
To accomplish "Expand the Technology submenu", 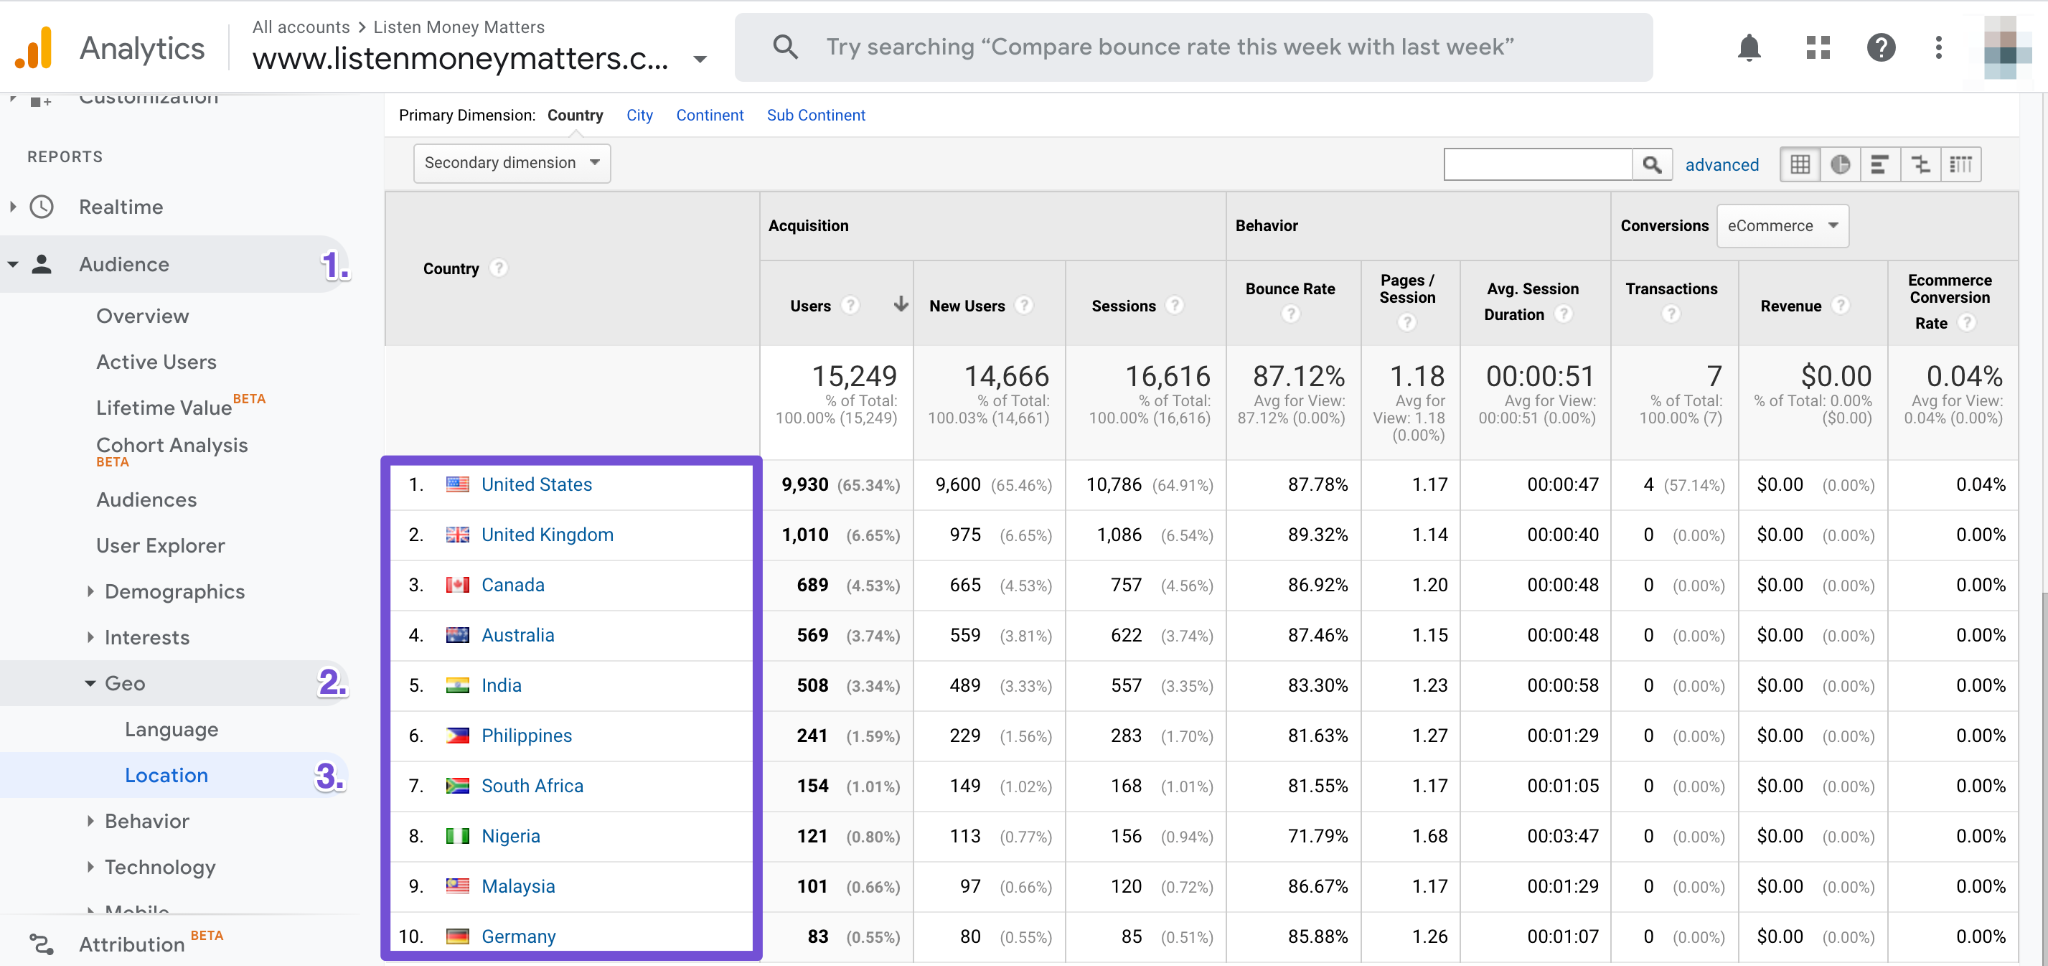I will (90, 867).
